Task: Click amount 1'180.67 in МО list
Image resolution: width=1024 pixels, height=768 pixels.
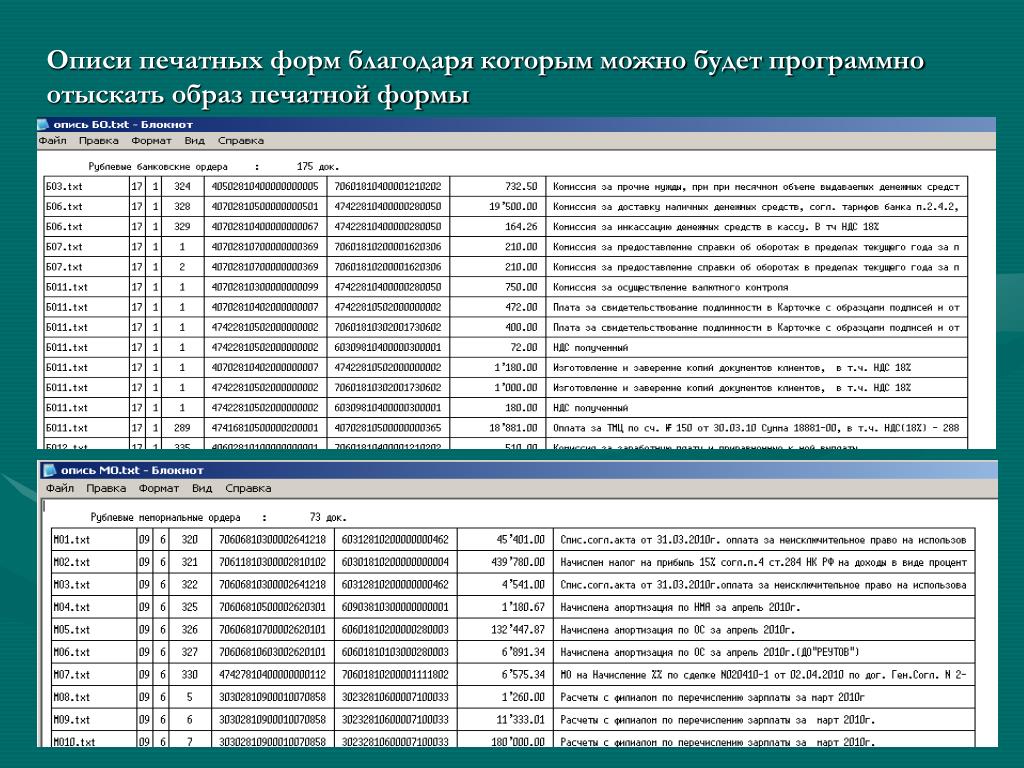Action: tap(523, 607)
